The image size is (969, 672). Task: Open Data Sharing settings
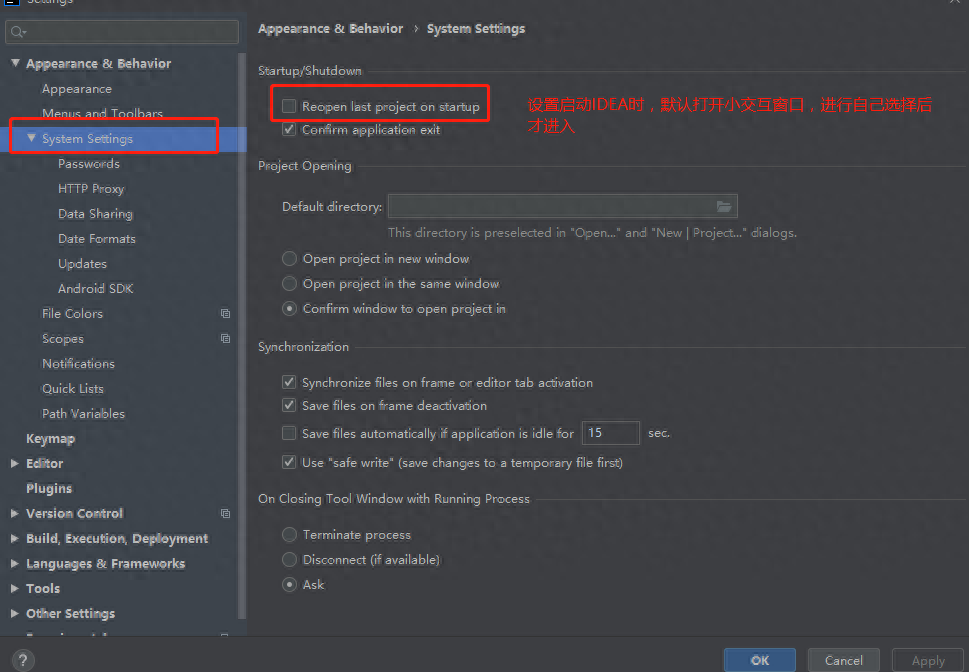click(95, 214)
